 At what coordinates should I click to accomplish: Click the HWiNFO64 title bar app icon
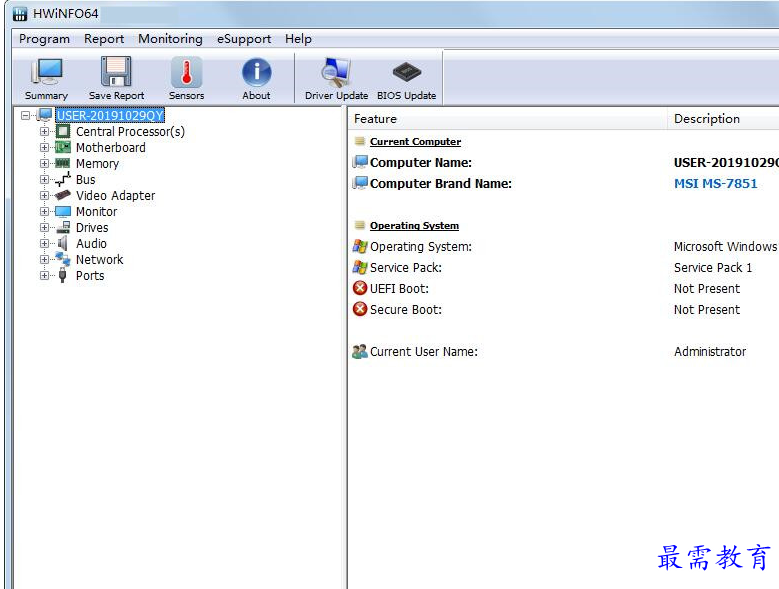[20, 14]
